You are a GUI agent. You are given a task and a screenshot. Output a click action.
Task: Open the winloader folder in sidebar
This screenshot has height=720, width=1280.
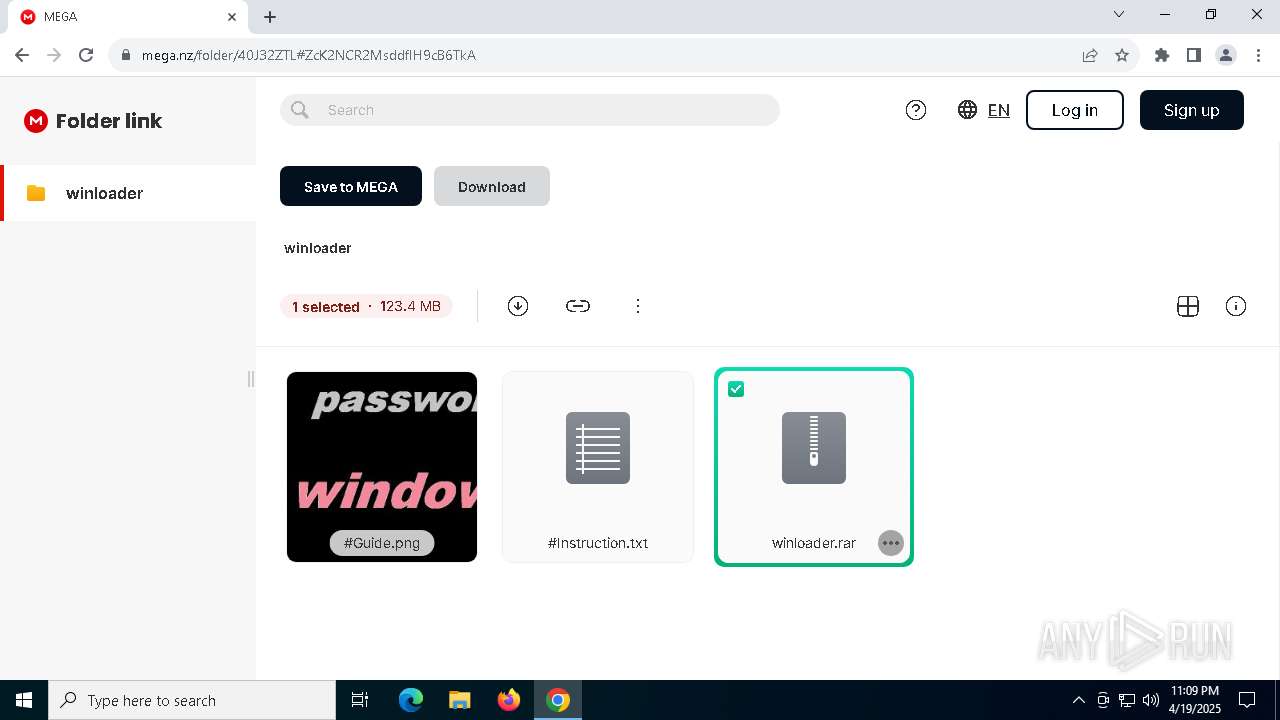[128, 193]
